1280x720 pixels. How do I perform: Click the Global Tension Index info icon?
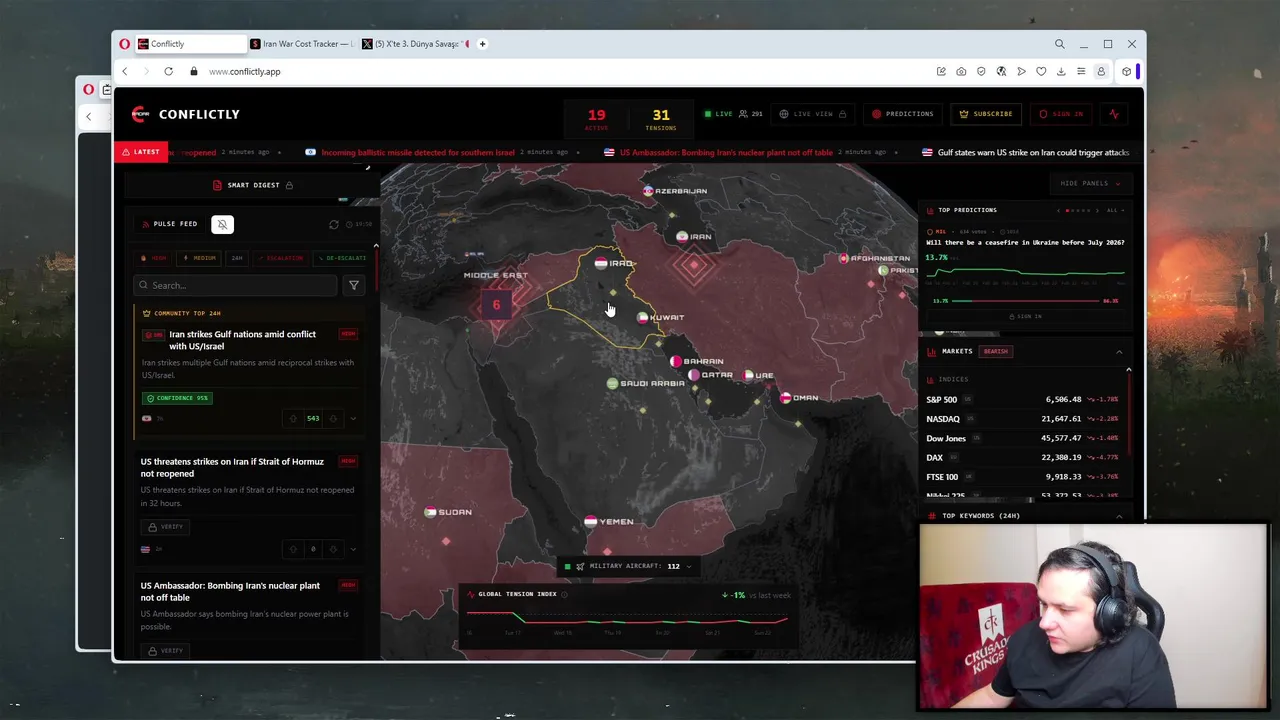pos(564,594)
